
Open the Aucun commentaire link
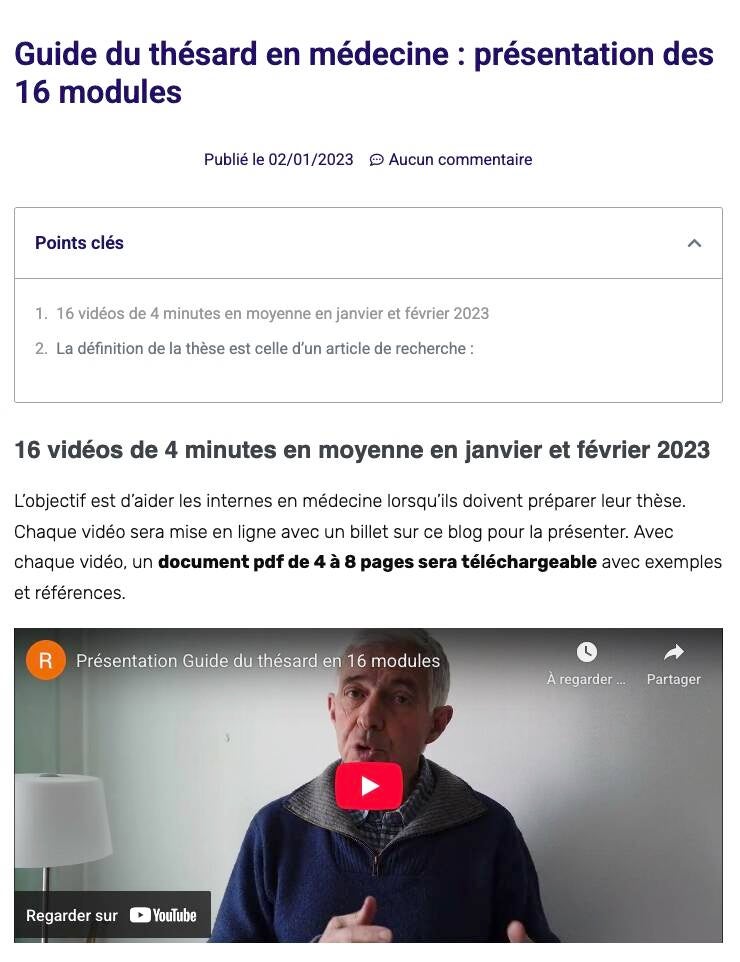460,160
